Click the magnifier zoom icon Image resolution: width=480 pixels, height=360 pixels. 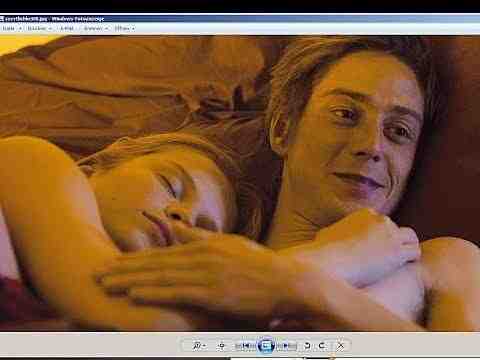(x=197, y=346)
